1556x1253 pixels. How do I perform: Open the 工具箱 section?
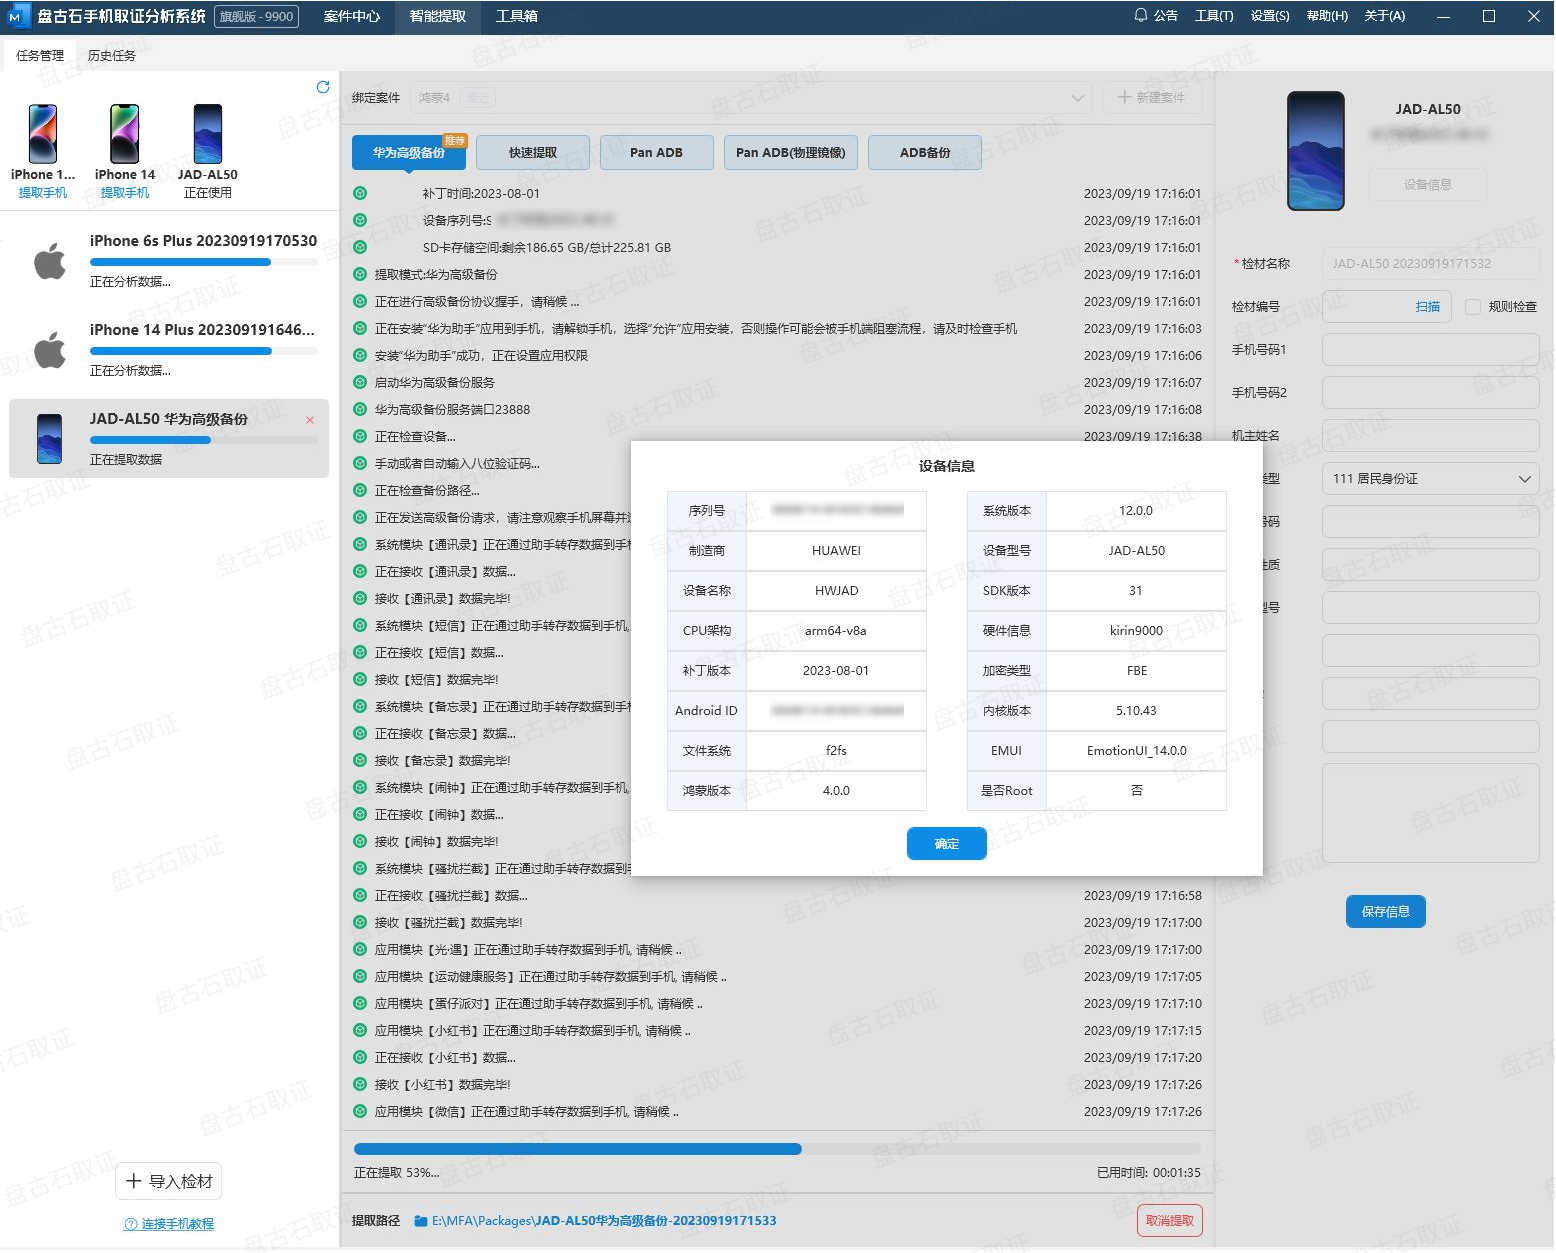point(517,16)
